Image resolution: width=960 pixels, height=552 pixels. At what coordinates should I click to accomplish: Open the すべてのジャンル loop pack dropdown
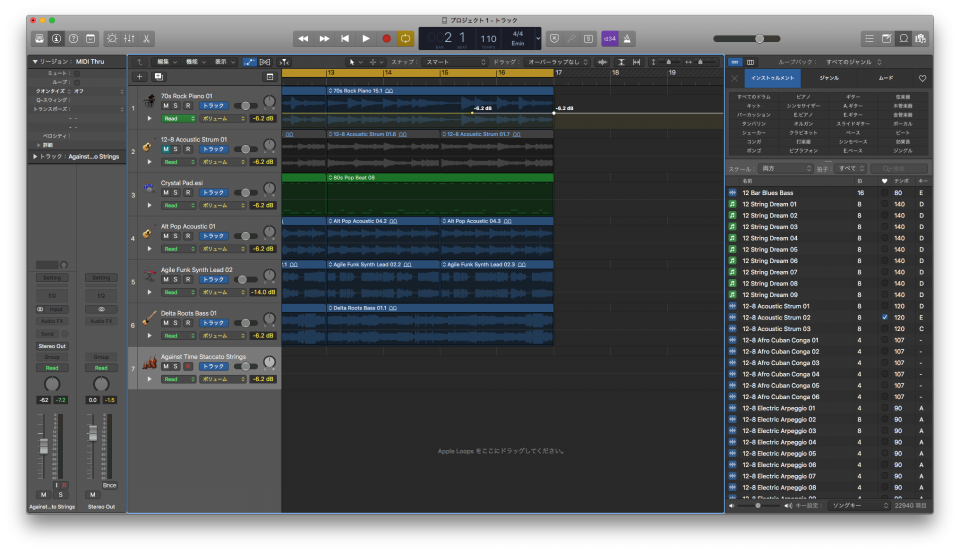click(853, 62)
